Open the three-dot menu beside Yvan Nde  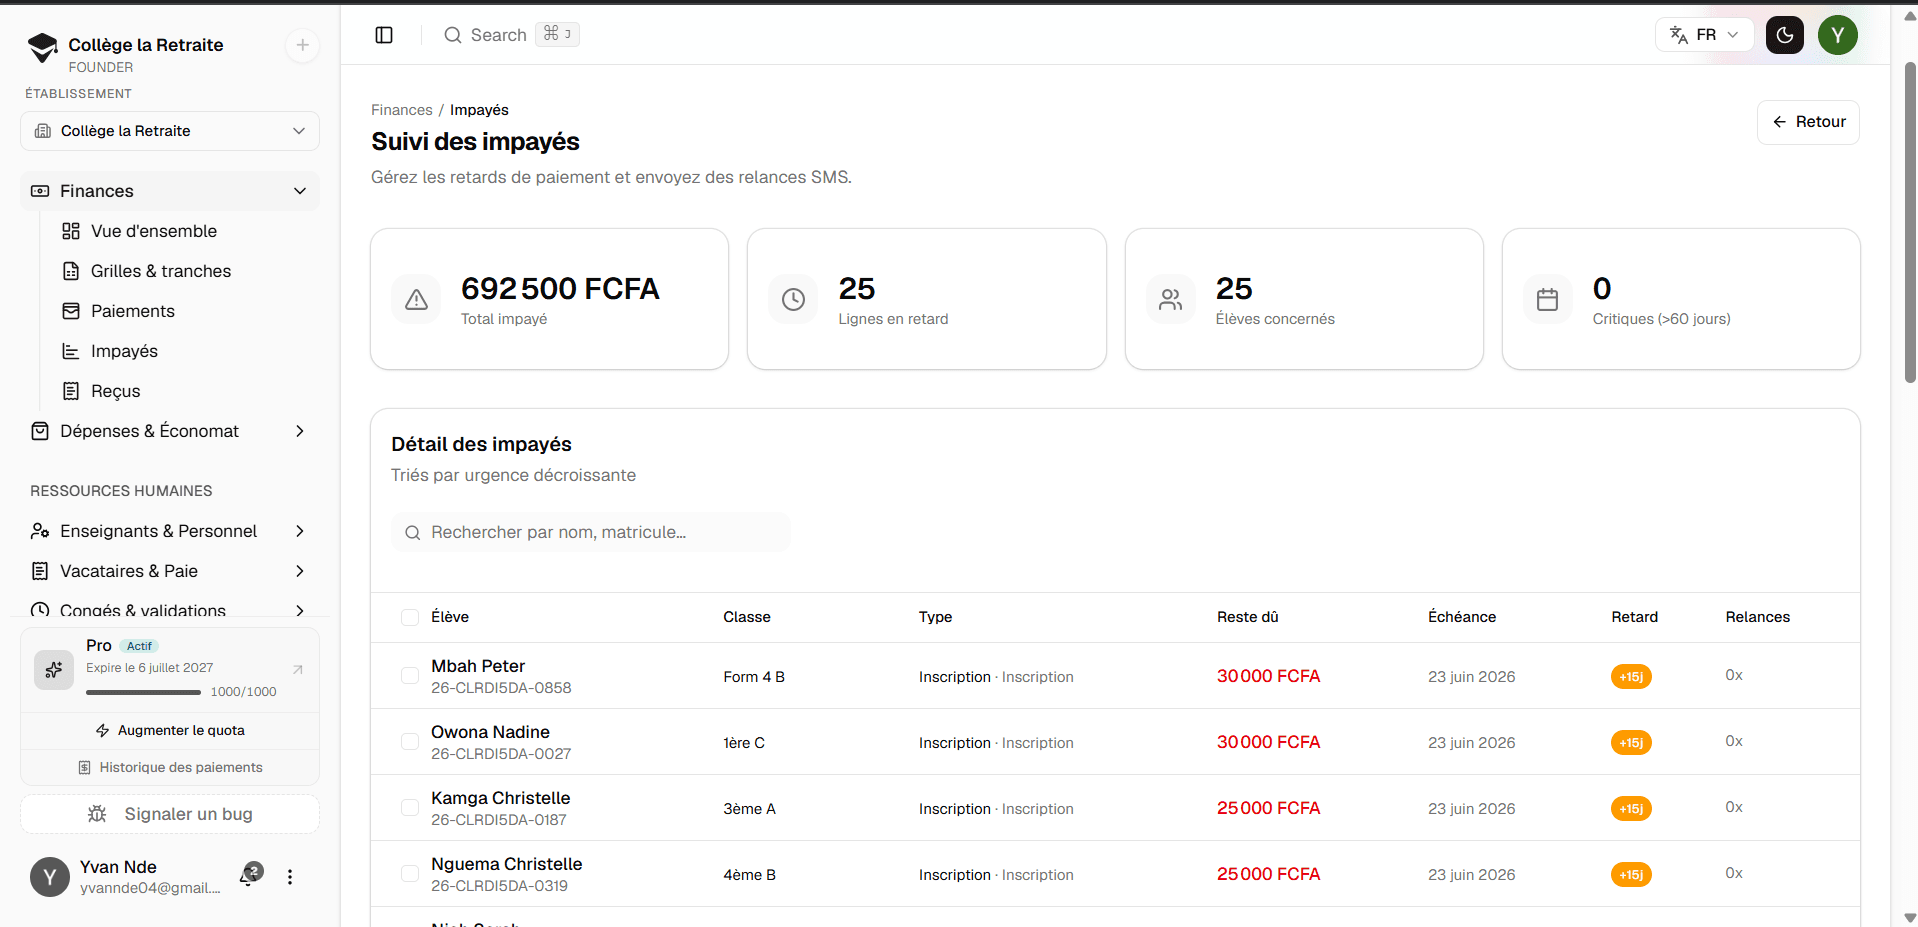click(290, 877)
